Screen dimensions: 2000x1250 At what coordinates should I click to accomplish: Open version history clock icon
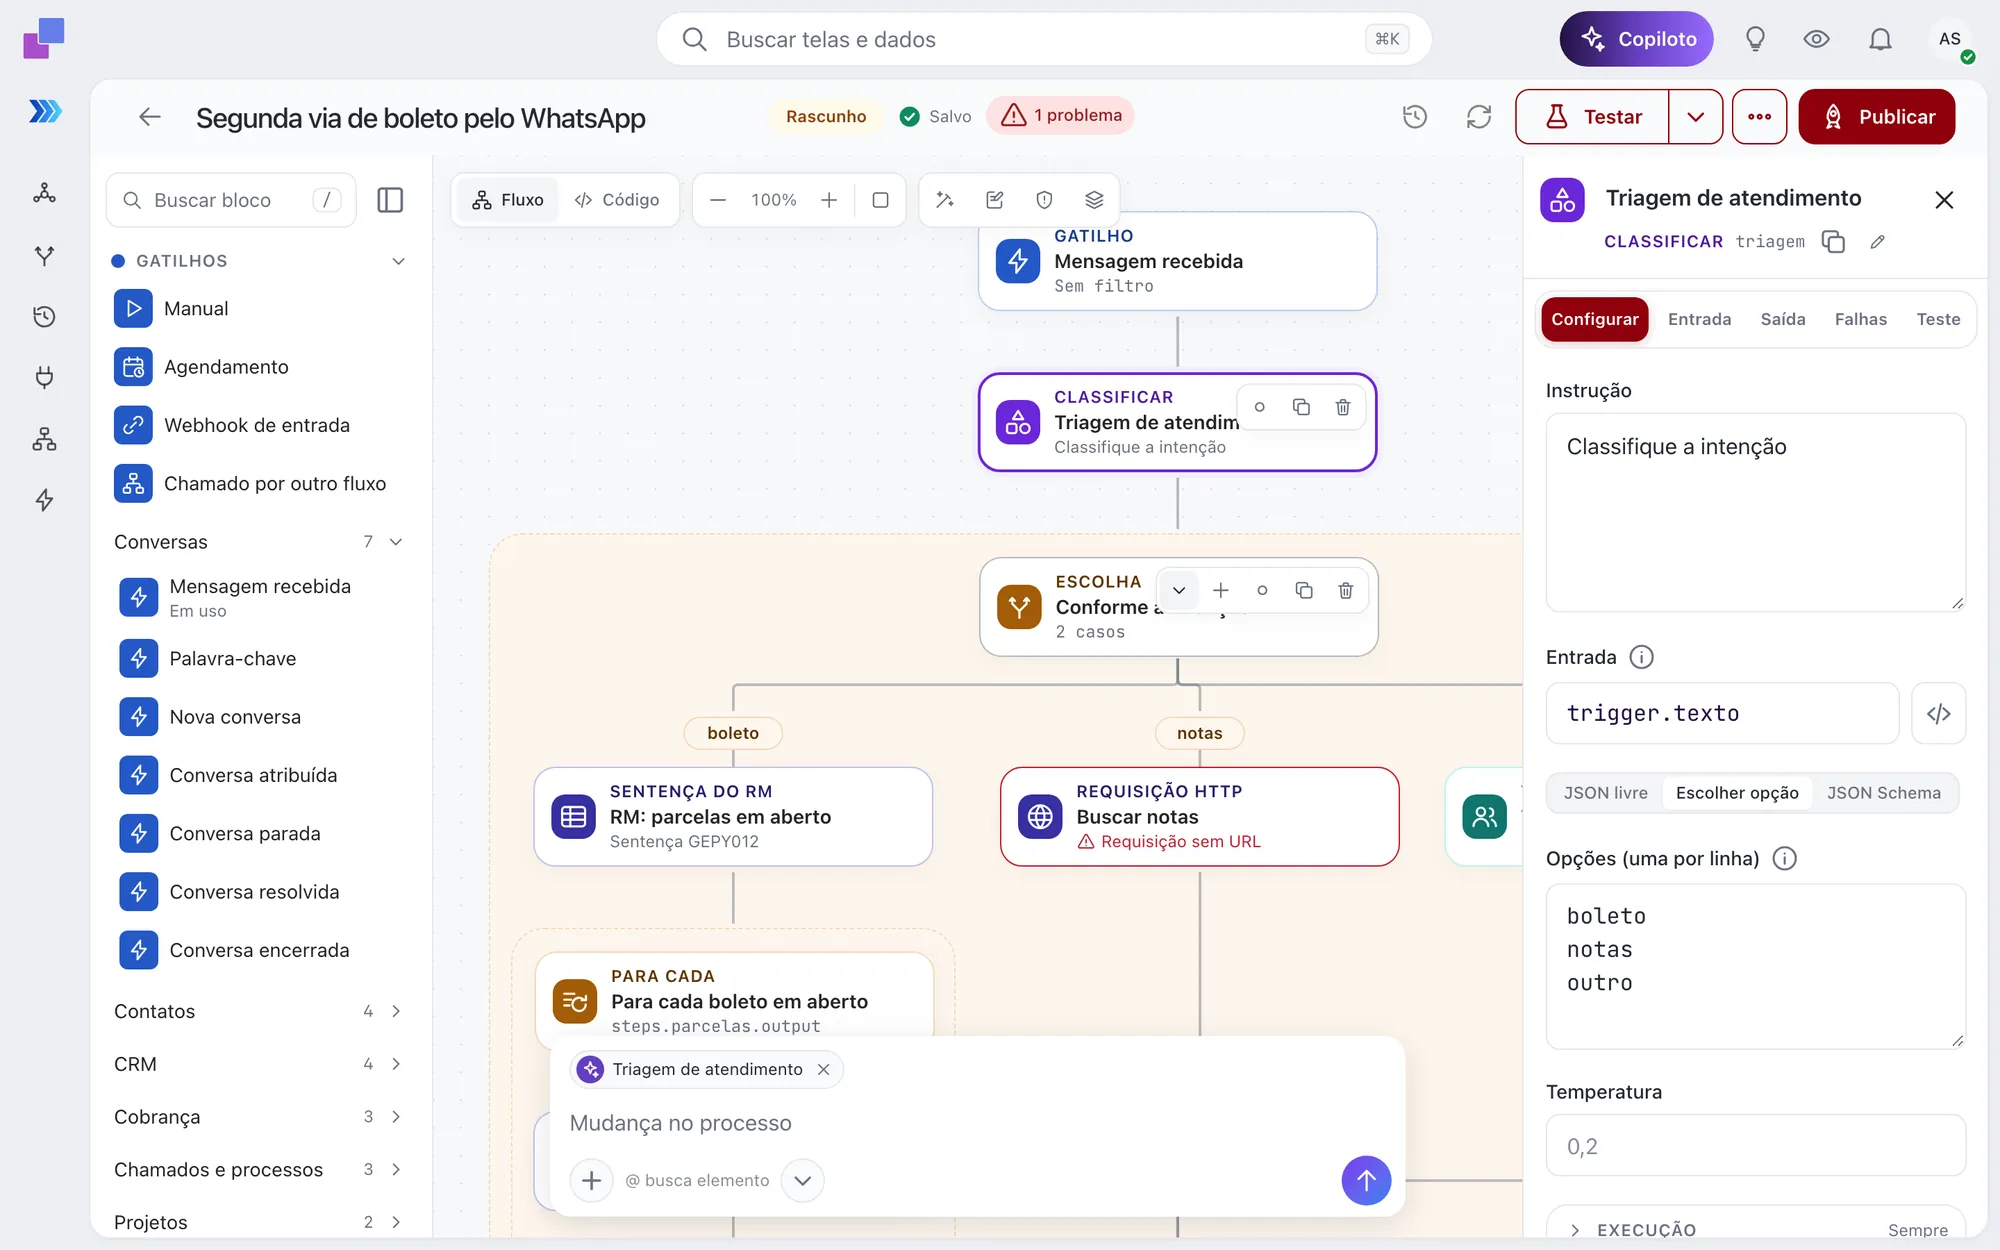click(x=1414, y=117)
